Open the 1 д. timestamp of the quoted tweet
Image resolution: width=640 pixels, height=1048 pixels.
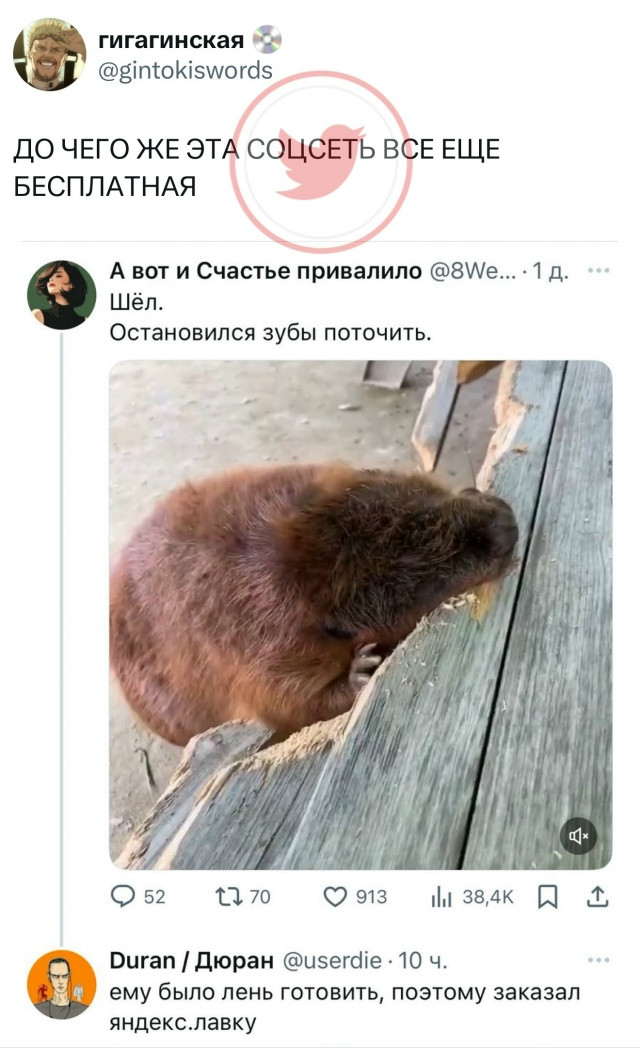tap(550, 271)
